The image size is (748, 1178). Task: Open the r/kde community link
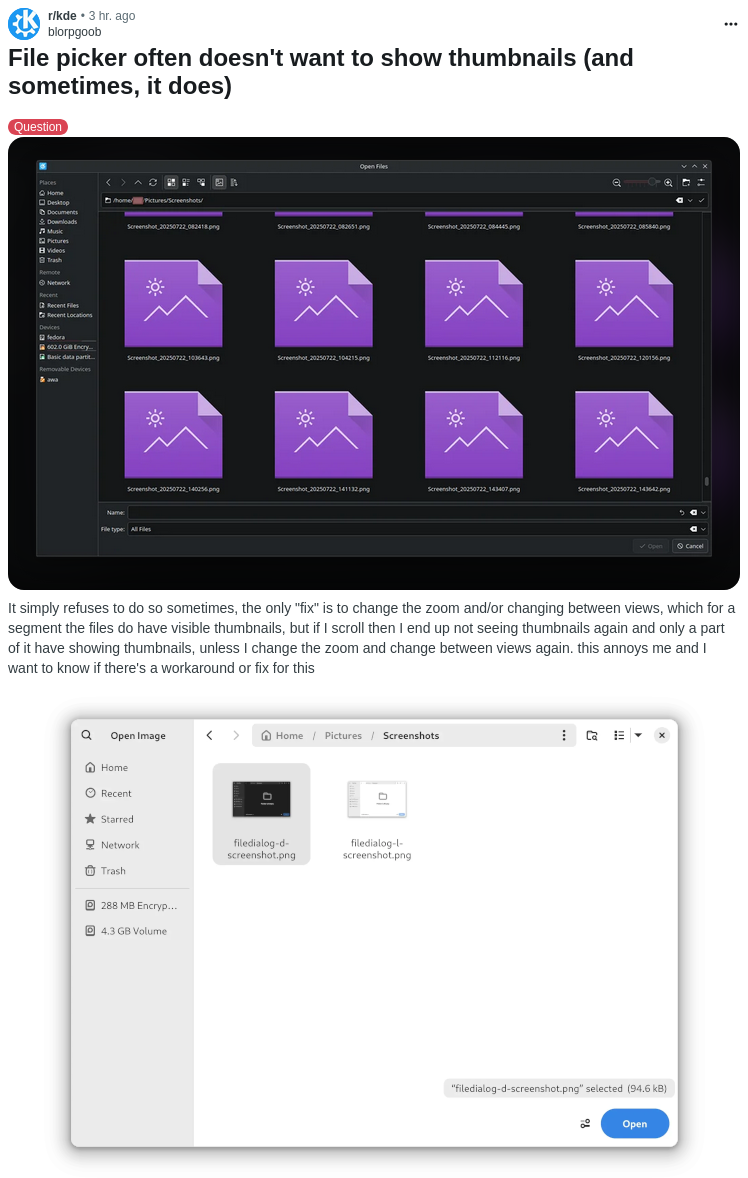[62, 16]
